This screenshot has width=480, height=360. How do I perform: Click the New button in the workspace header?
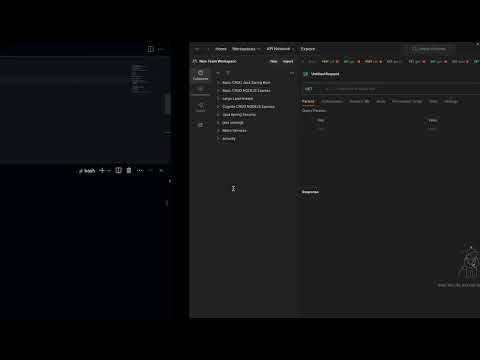click(x=274, y=61)
